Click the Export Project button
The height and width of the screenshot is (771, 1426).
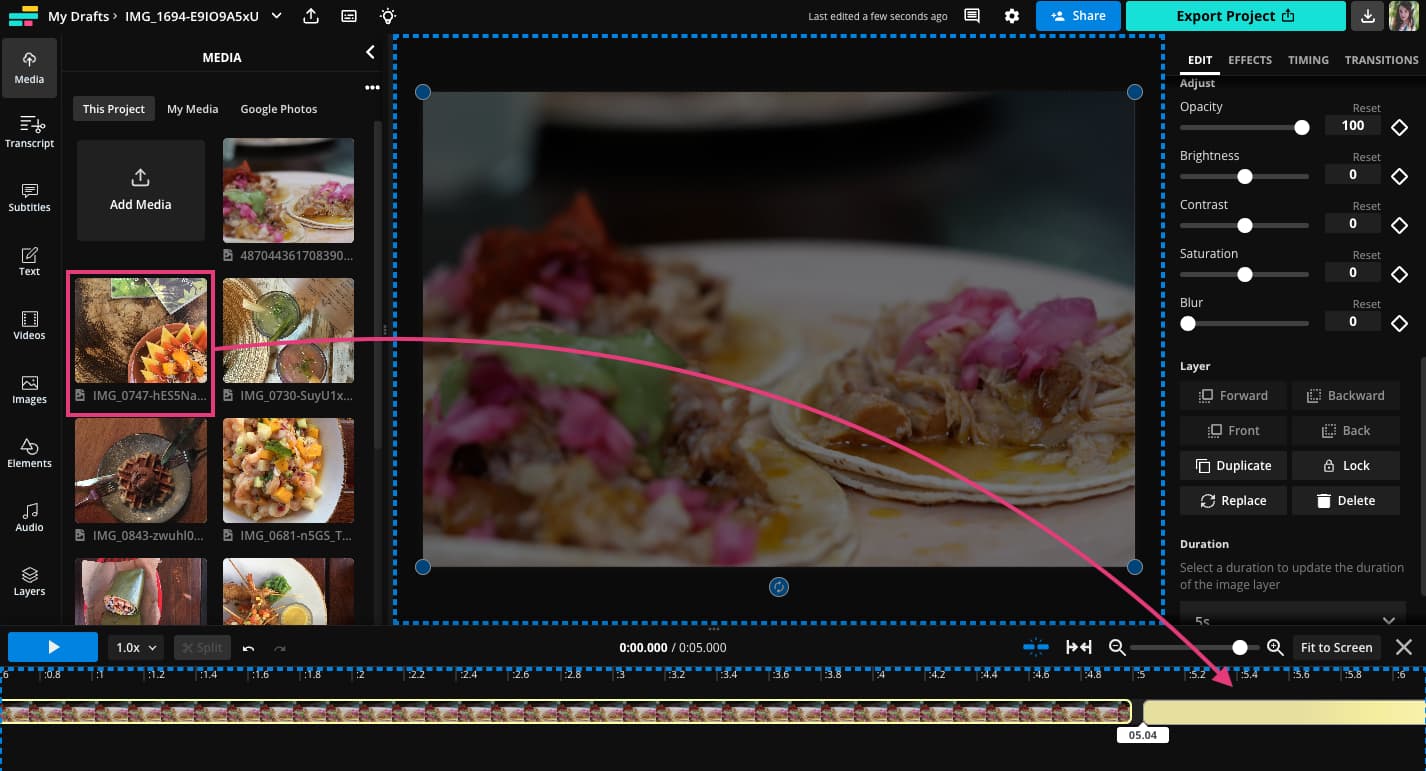click(x=1235, y=16)
